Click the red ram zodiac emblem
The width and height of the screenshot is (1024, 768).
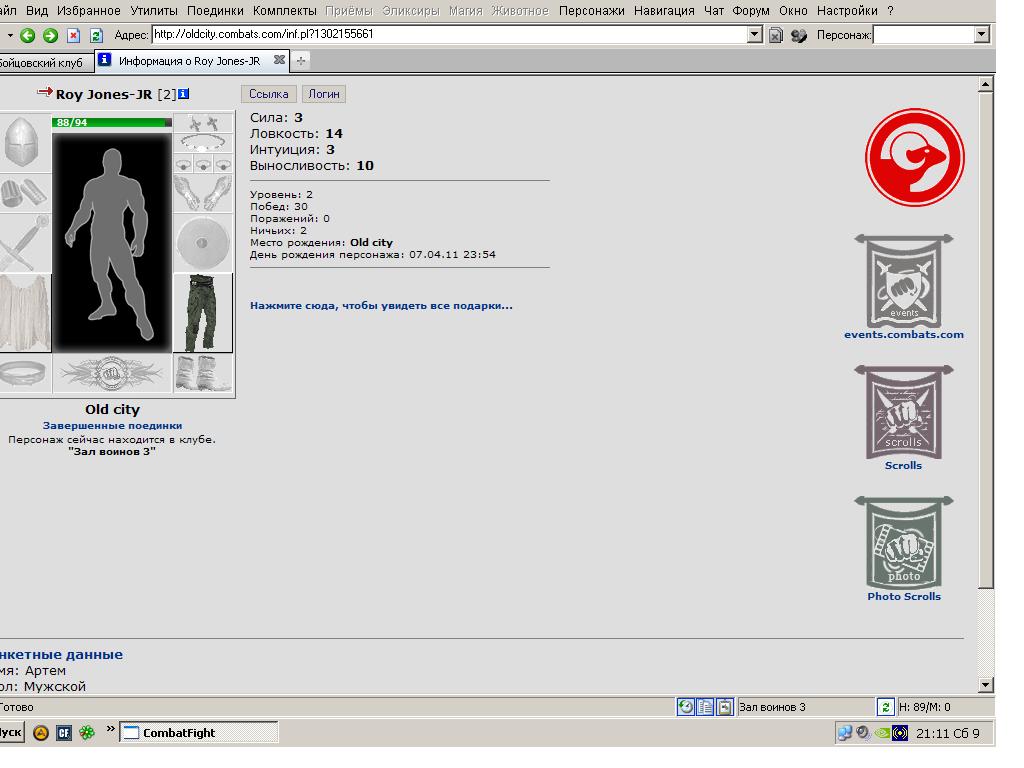click(914, 157)
